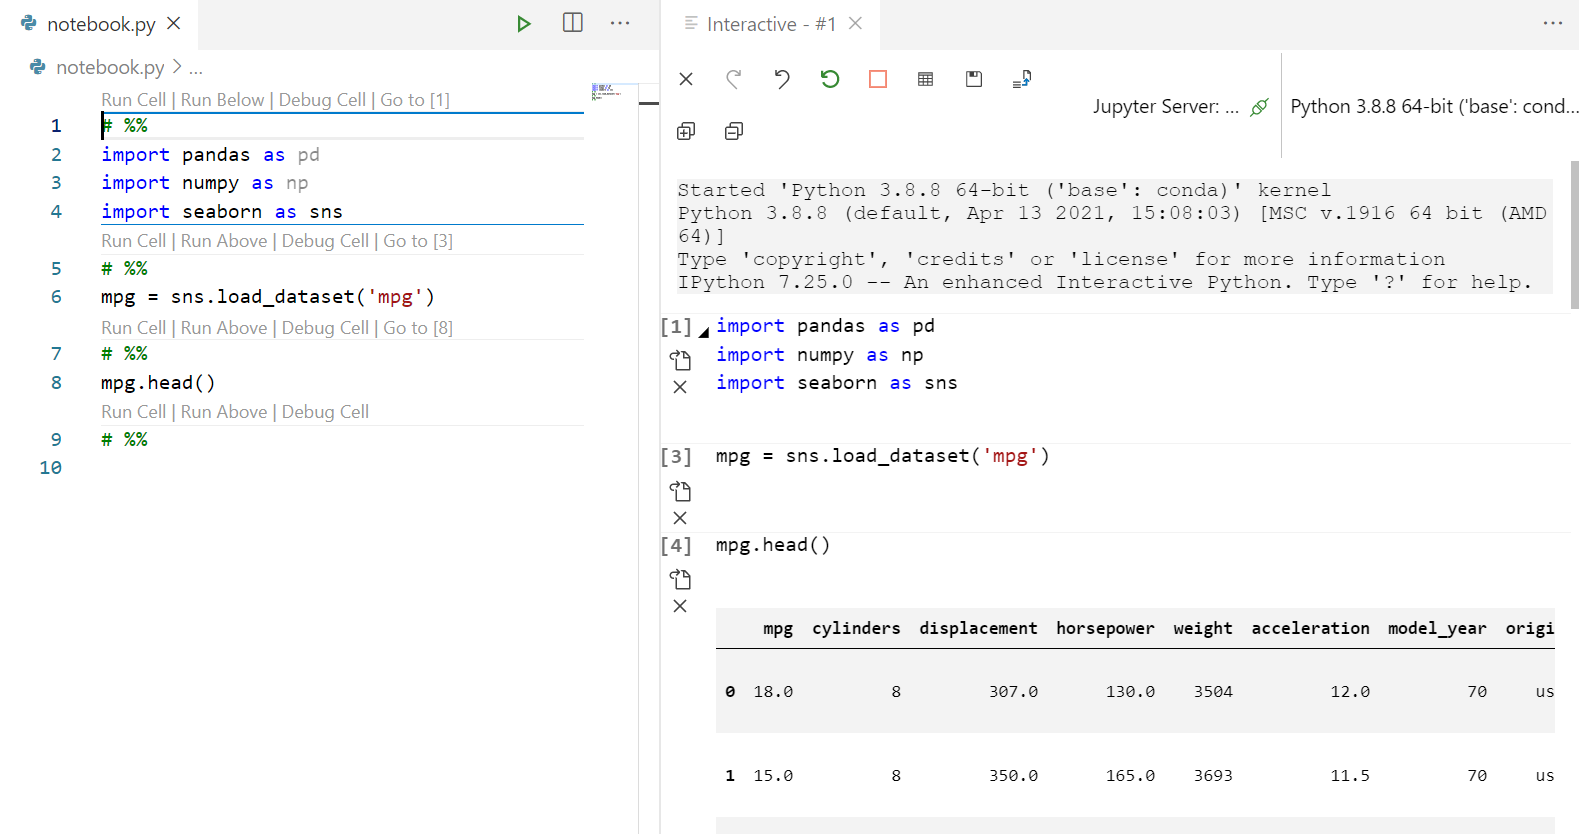
Task: Open the variable explorer table icon
Action: (x=925, y=79)
